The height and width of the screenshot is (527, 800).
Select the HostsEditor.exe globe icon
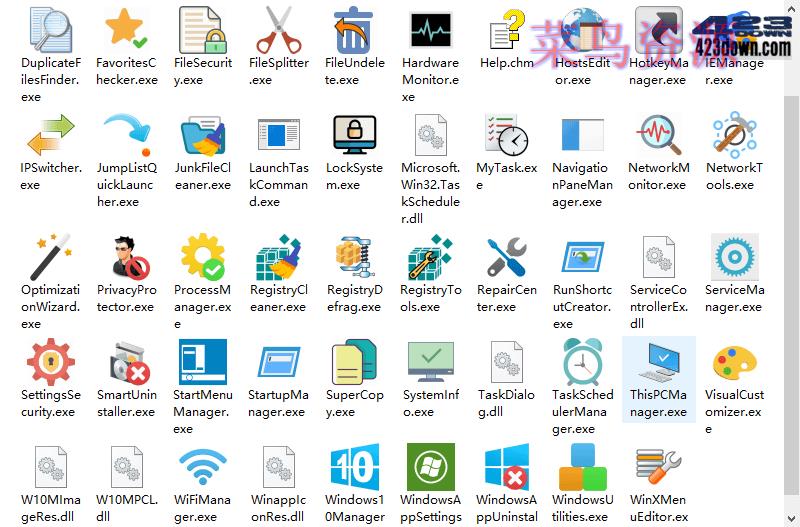[582, 30]
